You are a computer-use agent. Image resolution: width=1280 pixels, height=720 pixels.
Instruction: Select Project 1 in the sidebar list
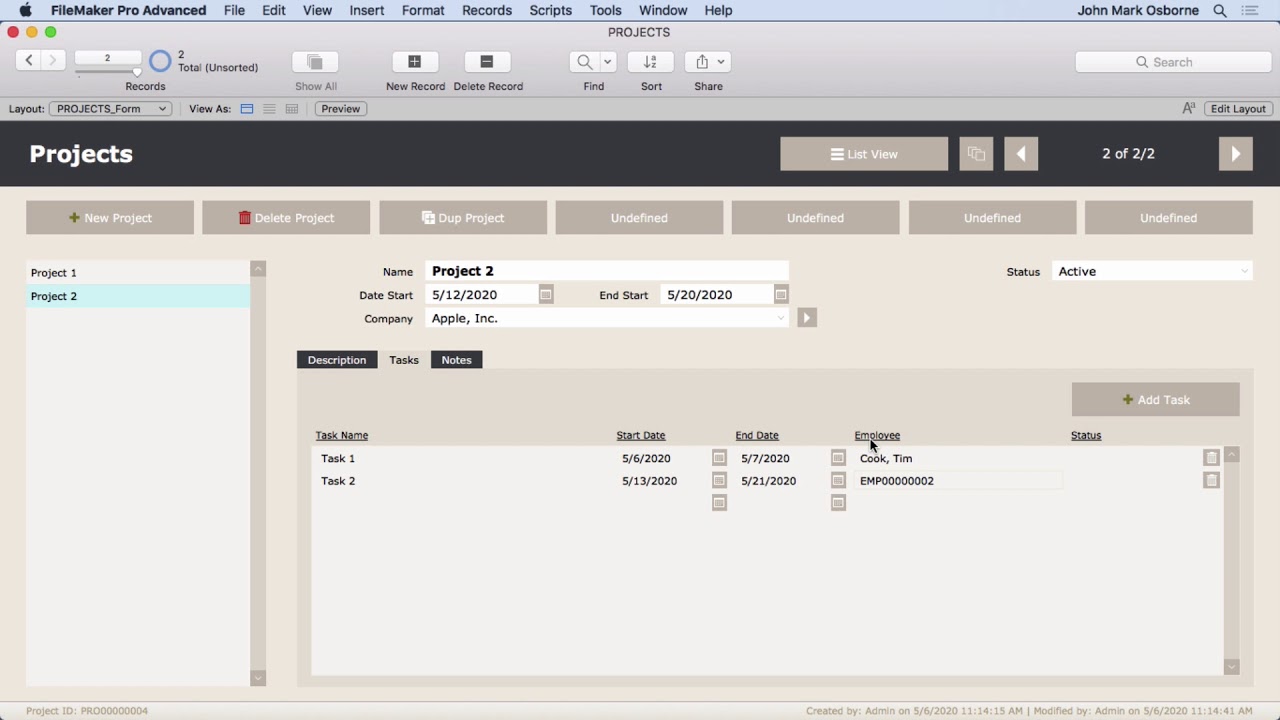138,272
